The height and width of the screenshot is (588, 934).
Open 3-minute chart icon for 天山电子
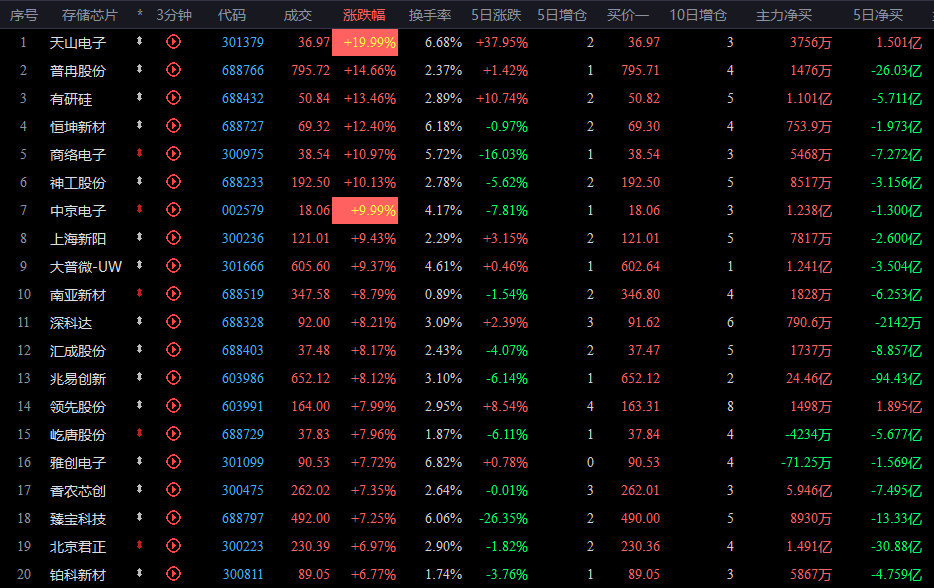(x=173, y=42)
